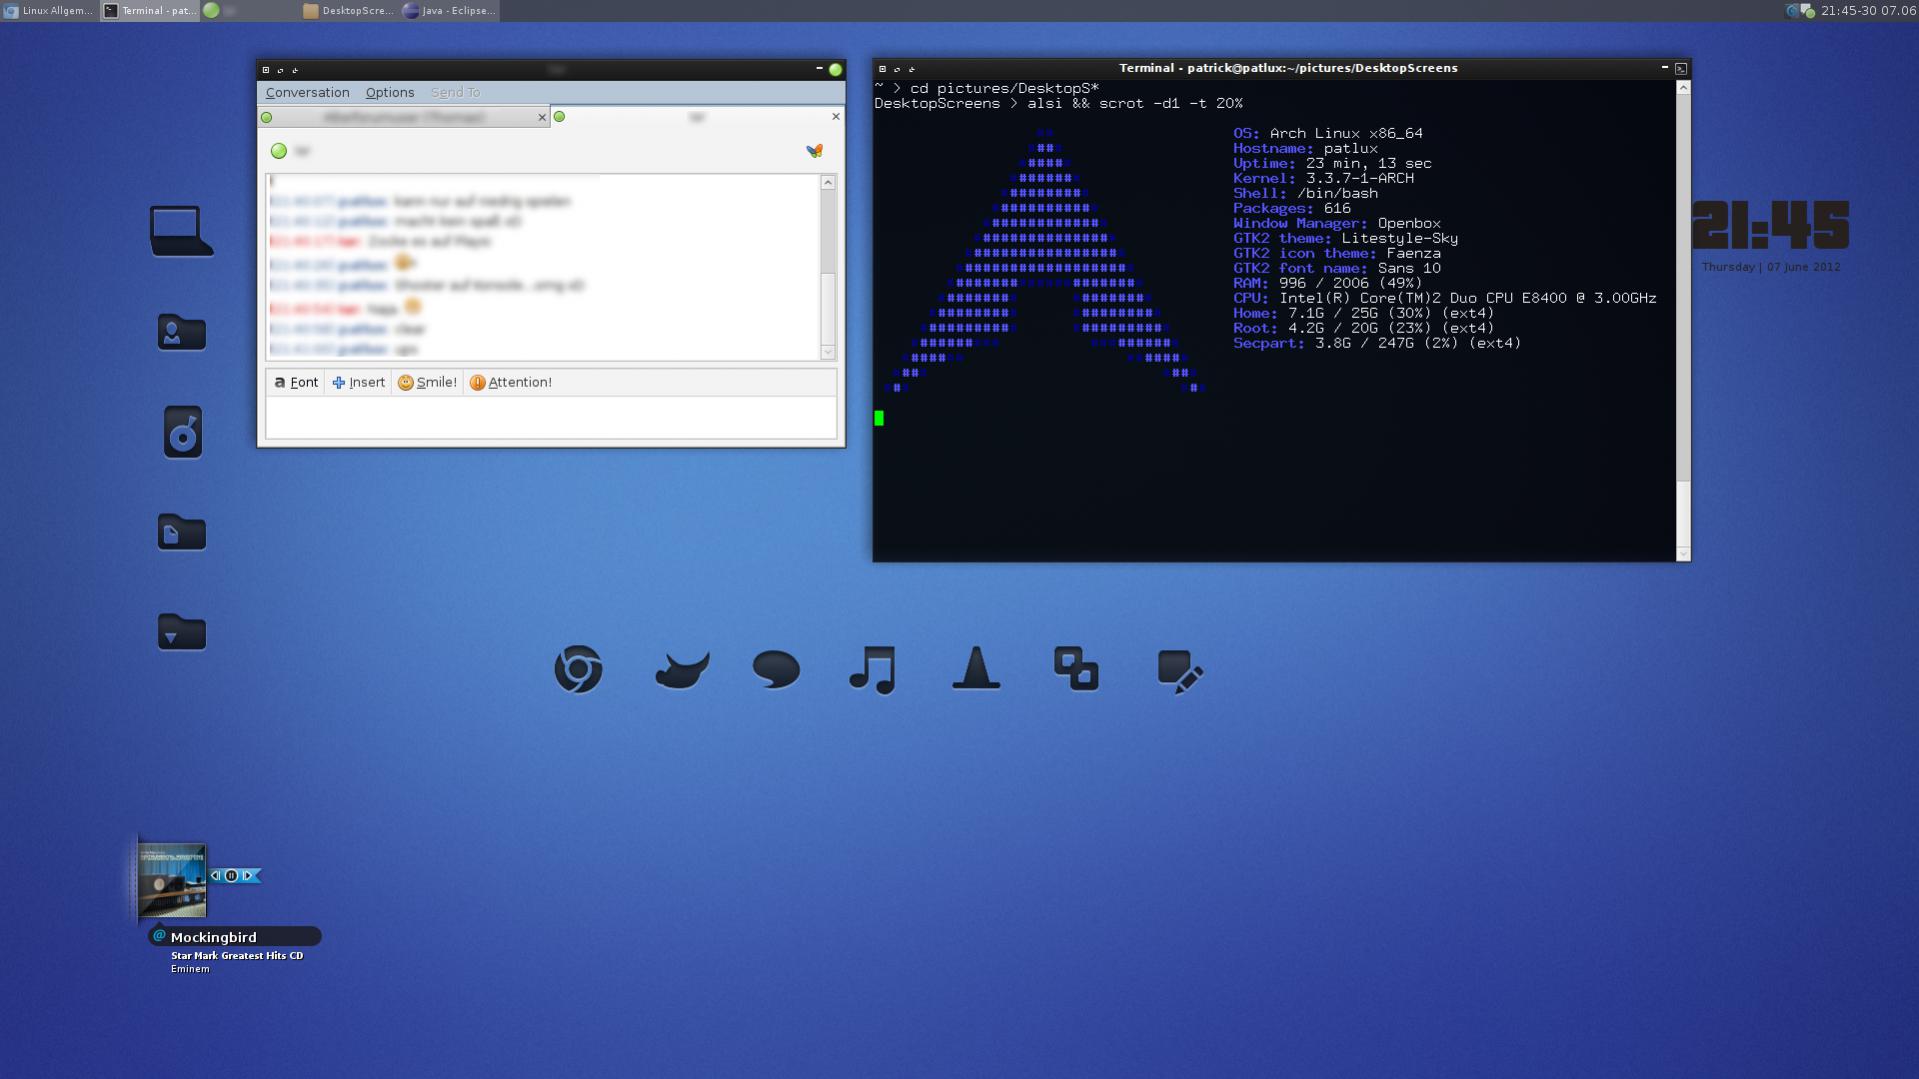Open the laptop computer desktop icon
This screenshot has height=1079, width=1919.
click(181, 231)
